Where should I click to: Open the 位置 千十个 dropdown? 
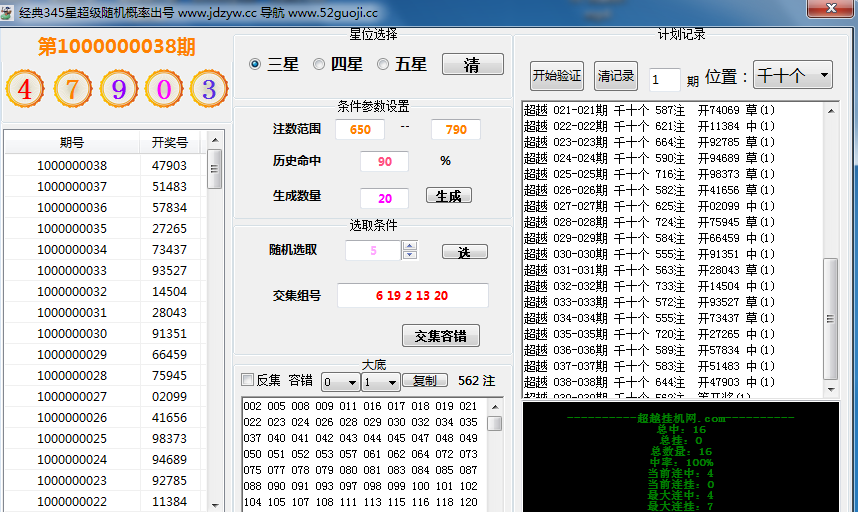point(793,74)
